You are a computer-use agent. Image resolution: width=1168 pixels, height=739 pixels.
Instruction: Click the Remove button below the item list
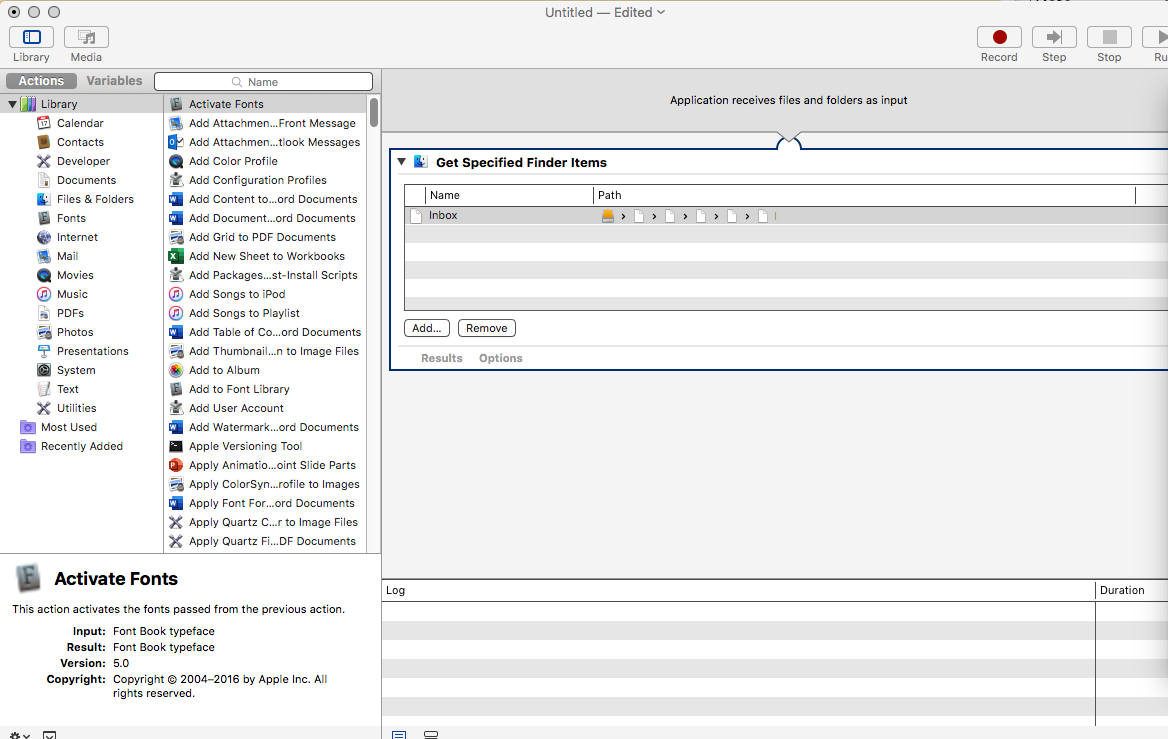pyautogui.click(x=486, y=327)
